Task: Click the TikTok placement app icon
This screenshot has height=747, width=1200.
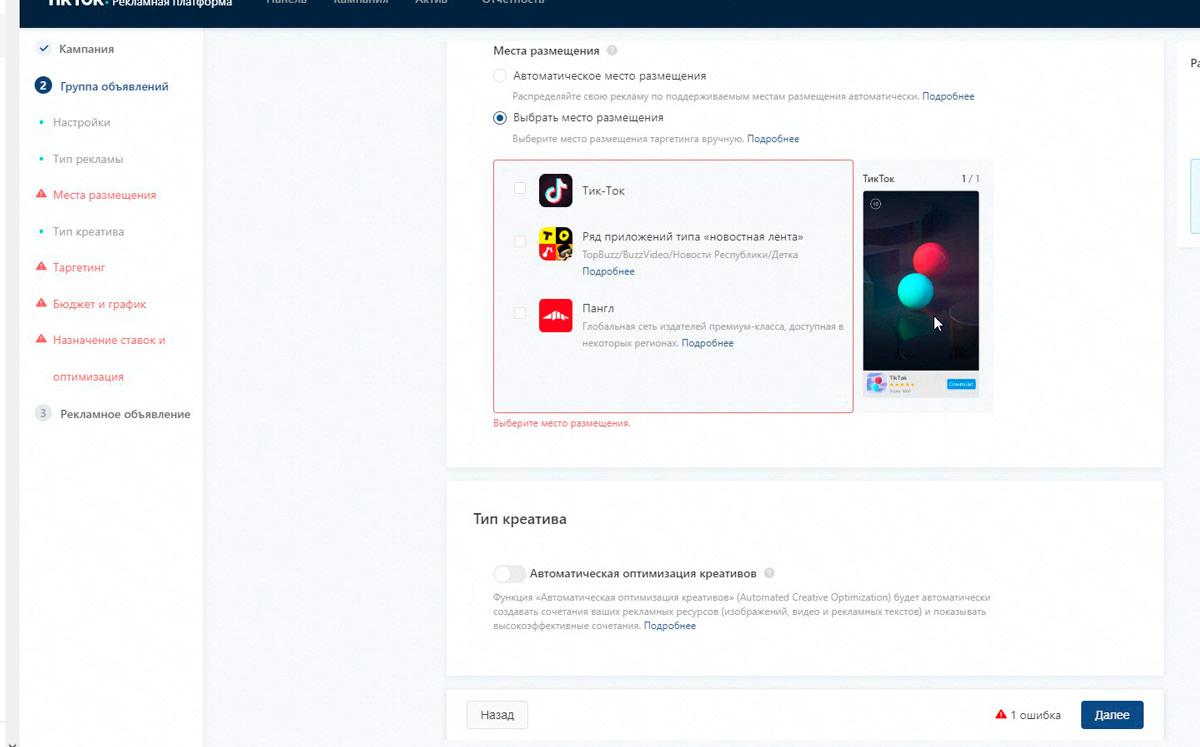Action: coord(556,190)
